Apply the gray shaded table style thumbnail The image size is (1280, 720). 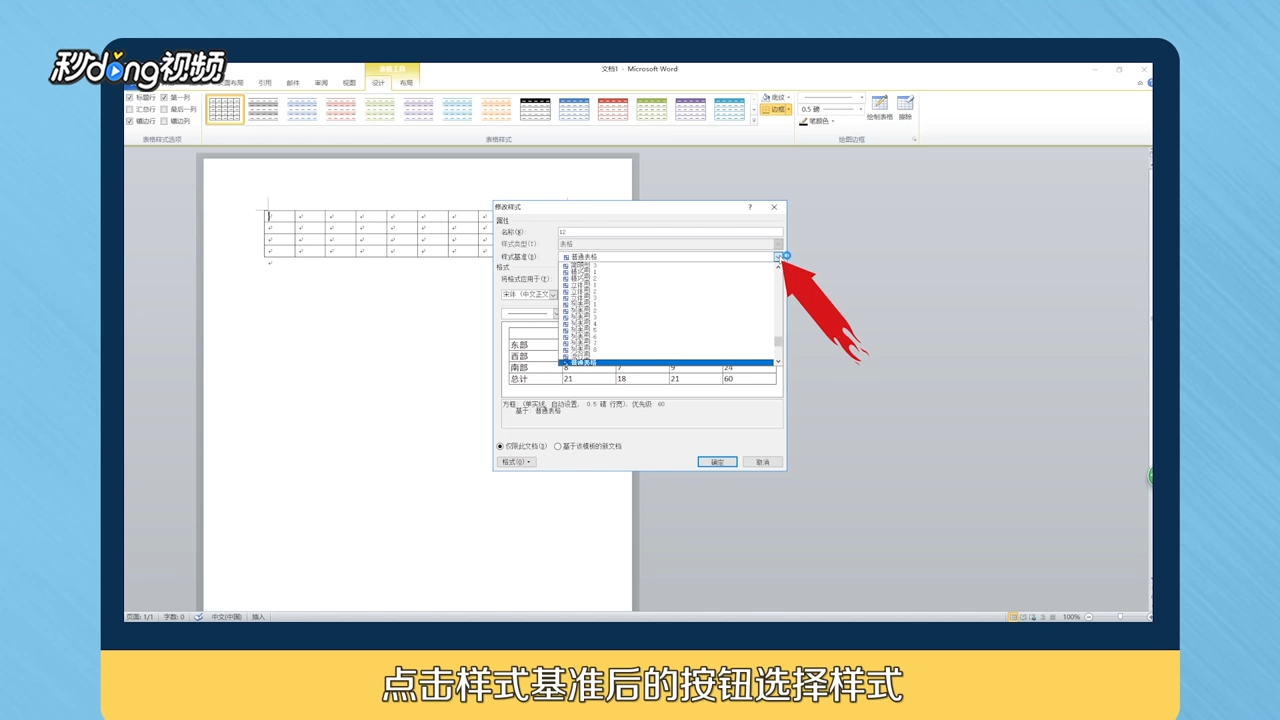(263, 109)
